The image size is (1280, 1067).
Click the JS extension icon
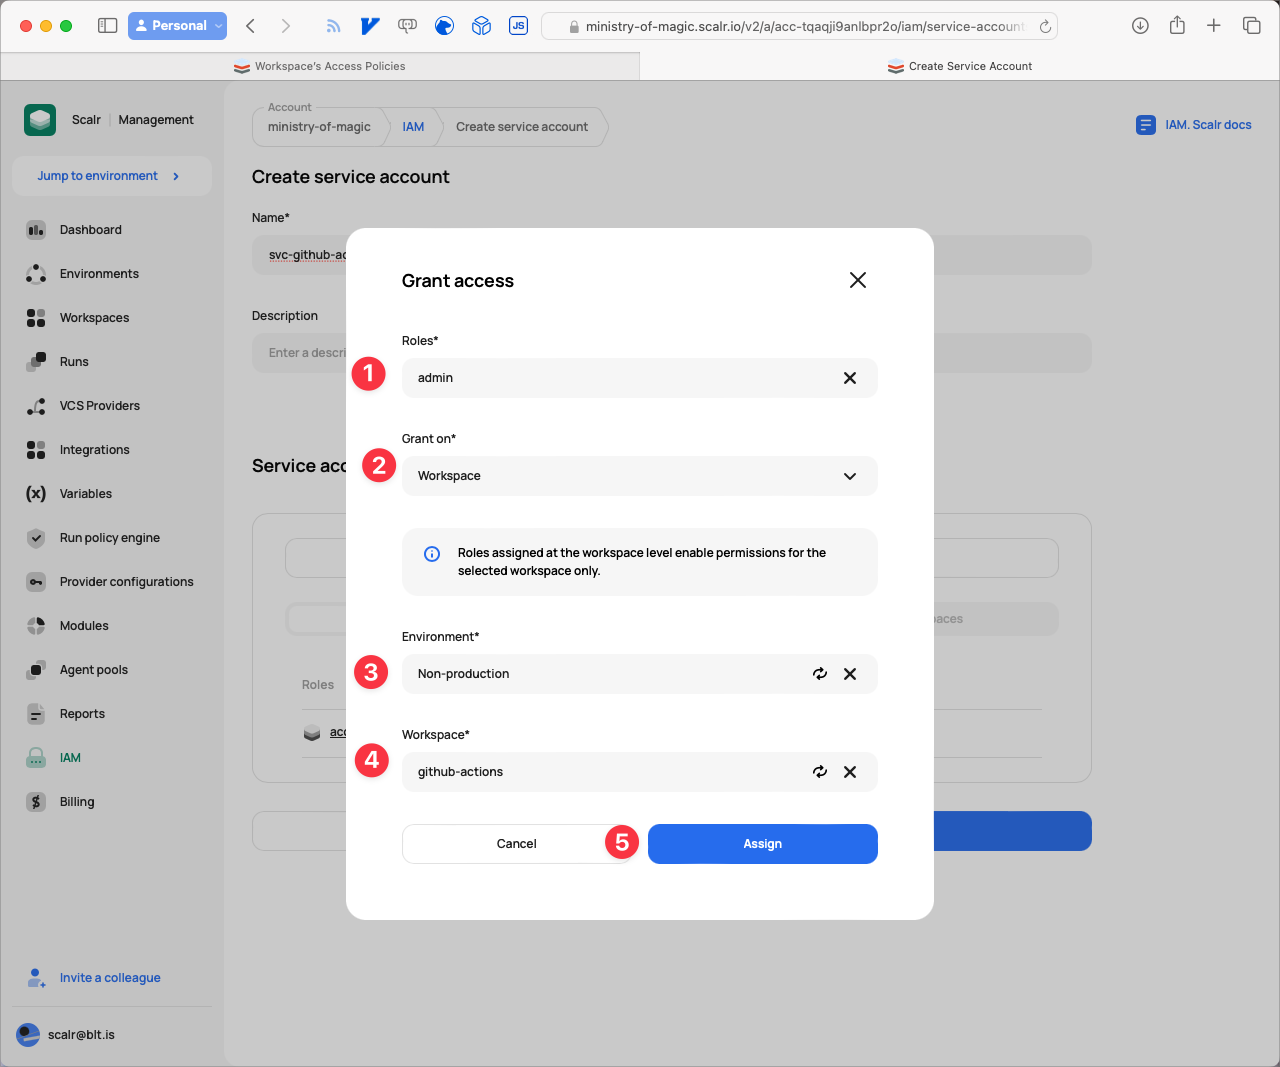[x=518, y=26]
